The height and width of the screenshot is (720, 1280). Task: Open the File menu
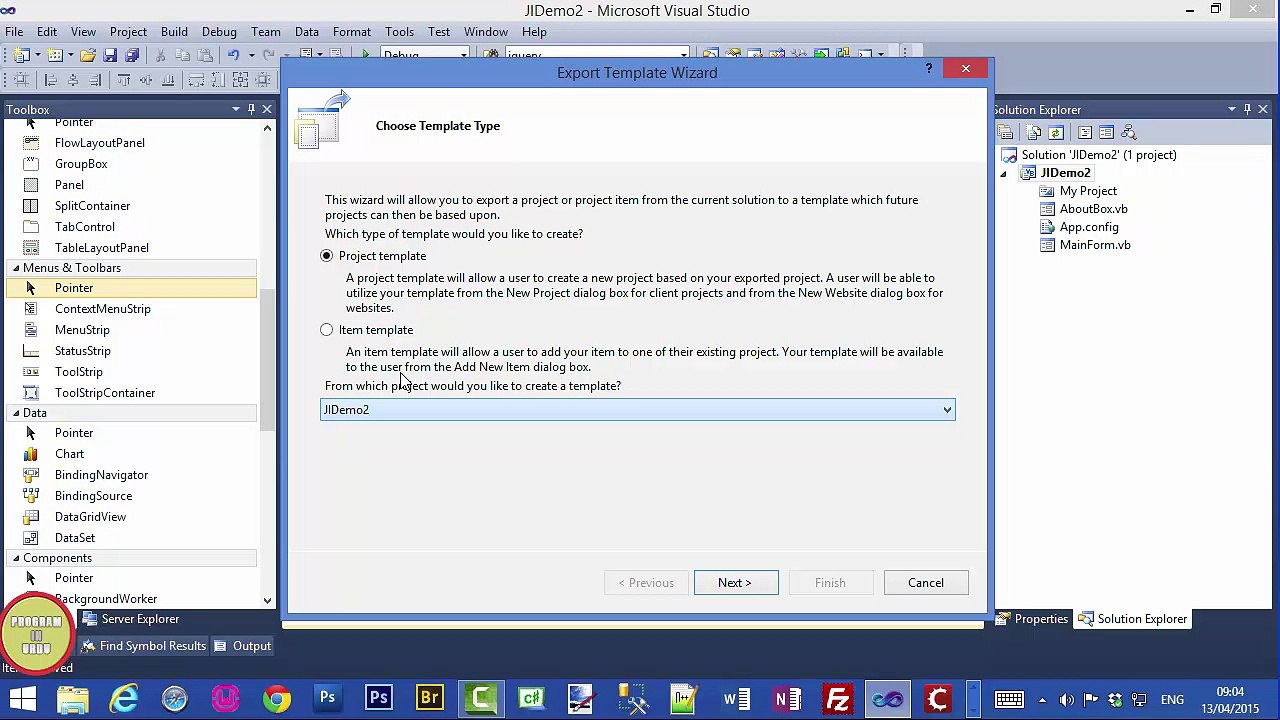14,32
